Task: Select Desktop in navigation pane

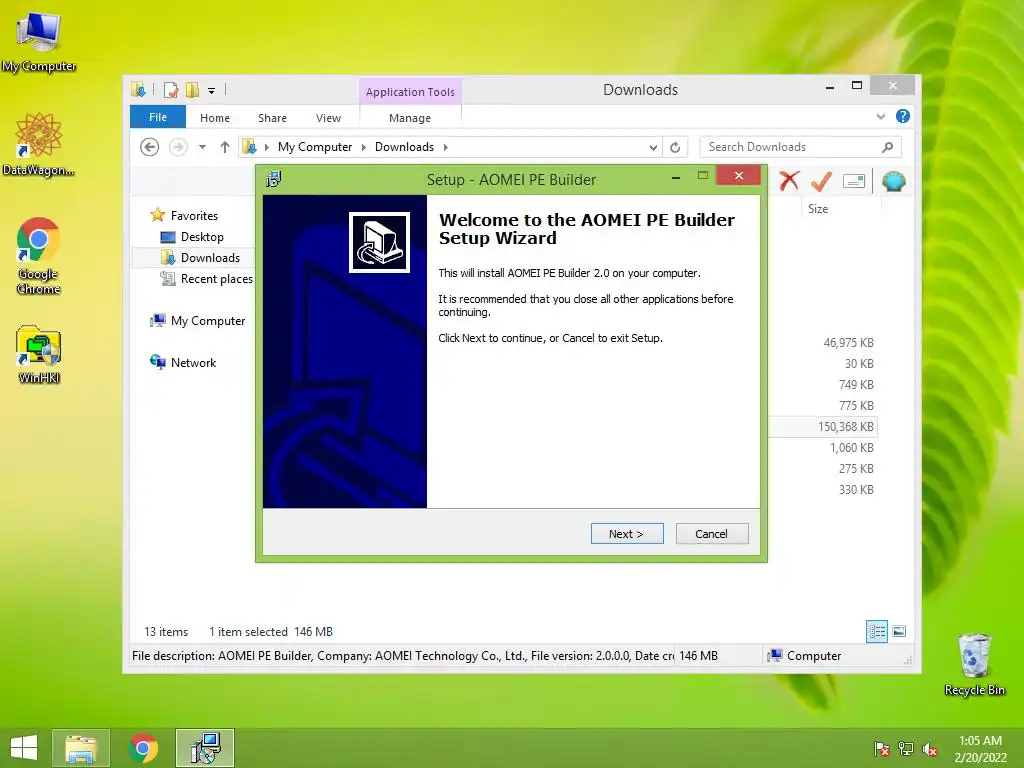Action: pyautogui.click(x=202, y=236)
